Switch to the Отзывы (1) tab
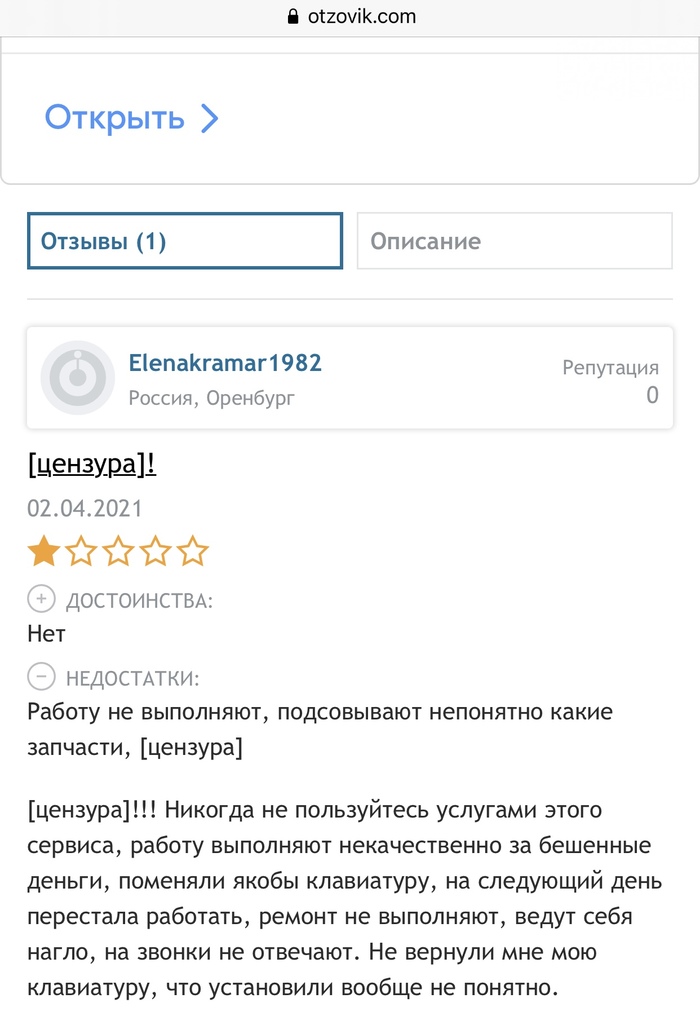The width and height of the screenshot is (700, 1016). point(185,241)
